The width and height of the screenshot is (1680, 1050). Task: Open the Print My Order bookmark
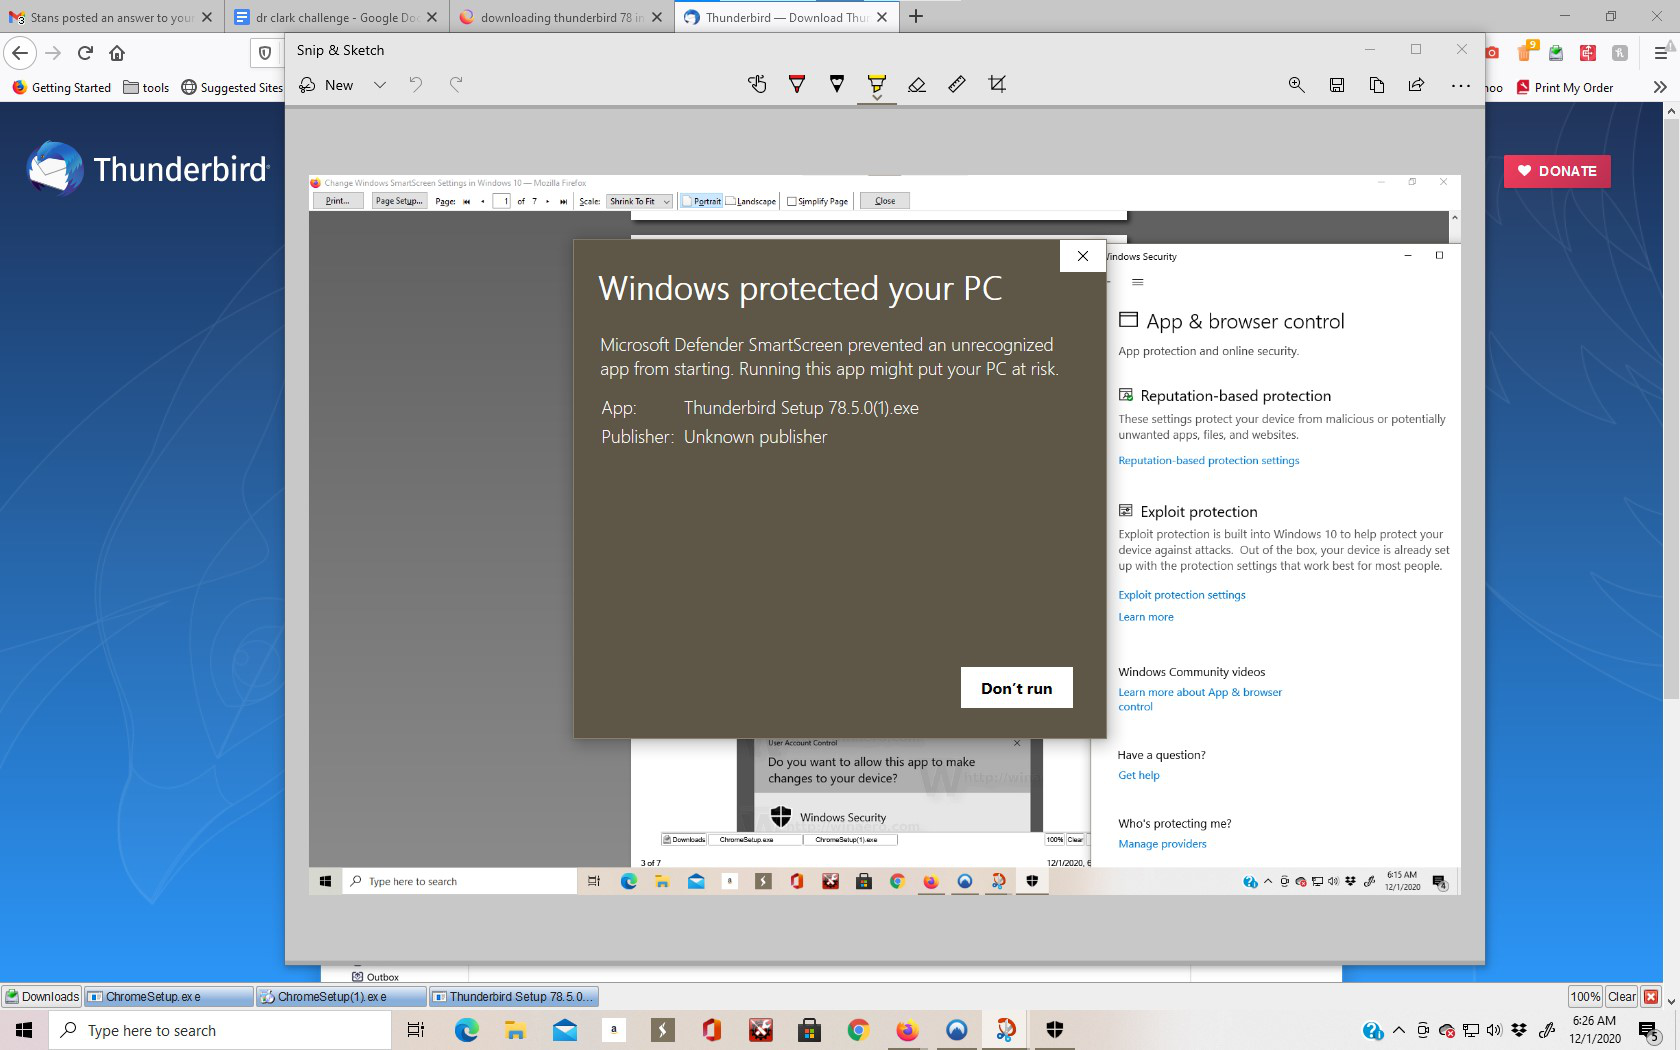tap(1565, 87)
